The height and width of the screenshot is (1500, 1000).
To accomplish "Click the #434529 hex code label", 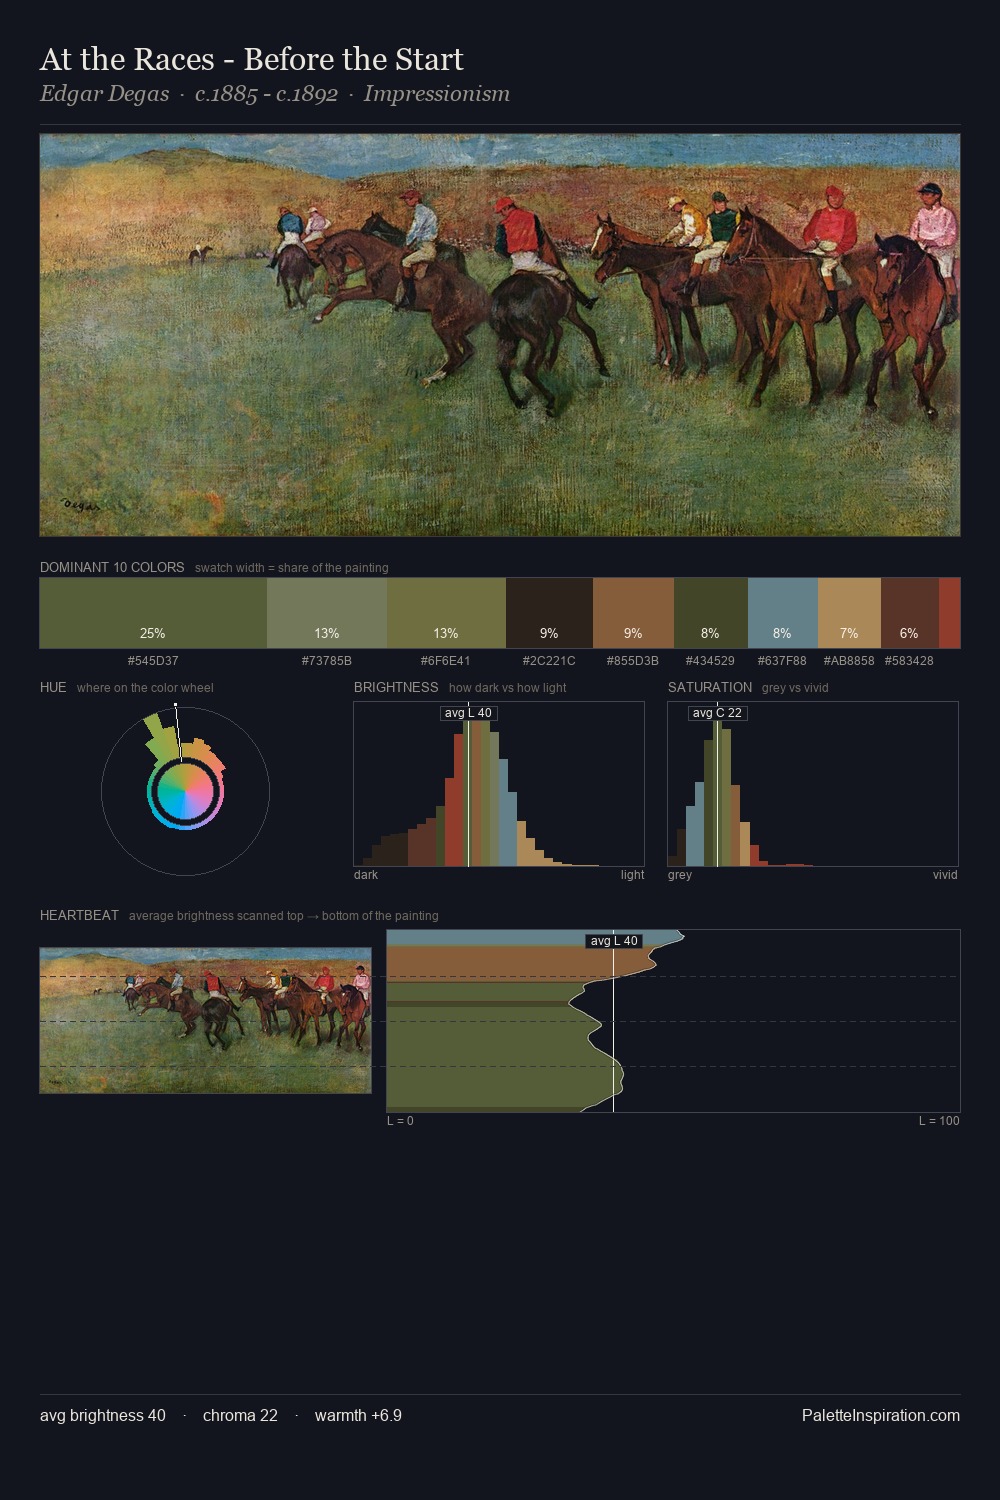I will pyautogui.click(x=710, y=661).
